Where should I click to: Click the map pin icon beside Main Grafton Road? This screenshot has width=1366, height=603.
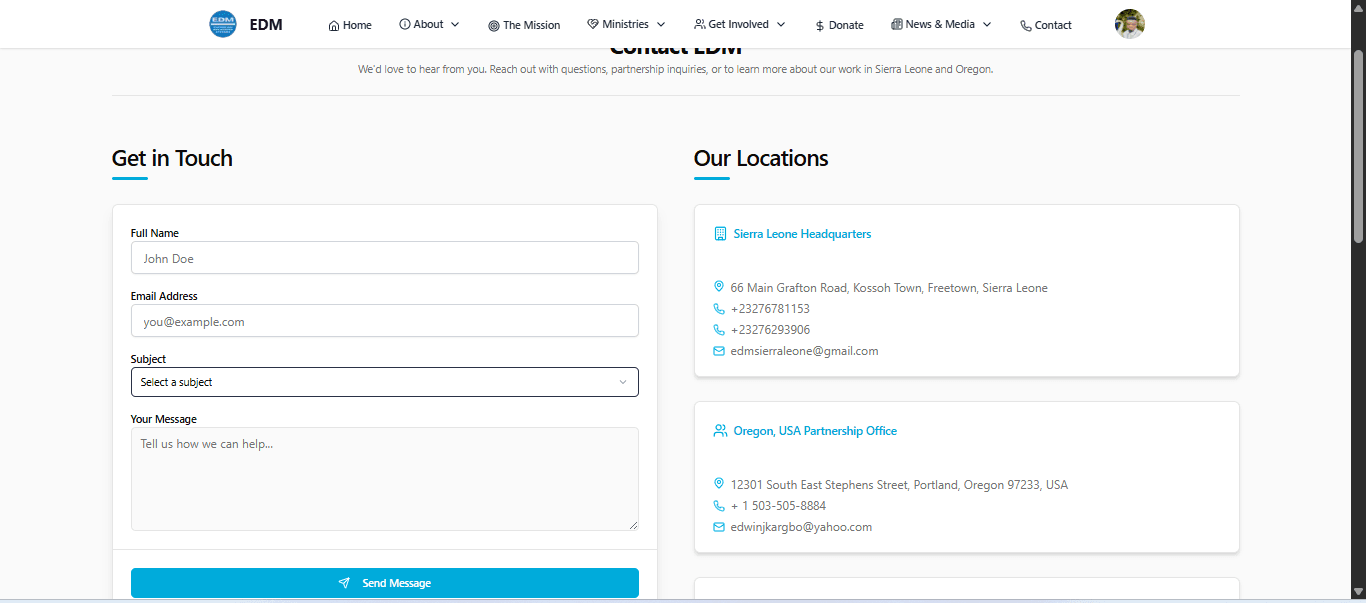(719, 287)
